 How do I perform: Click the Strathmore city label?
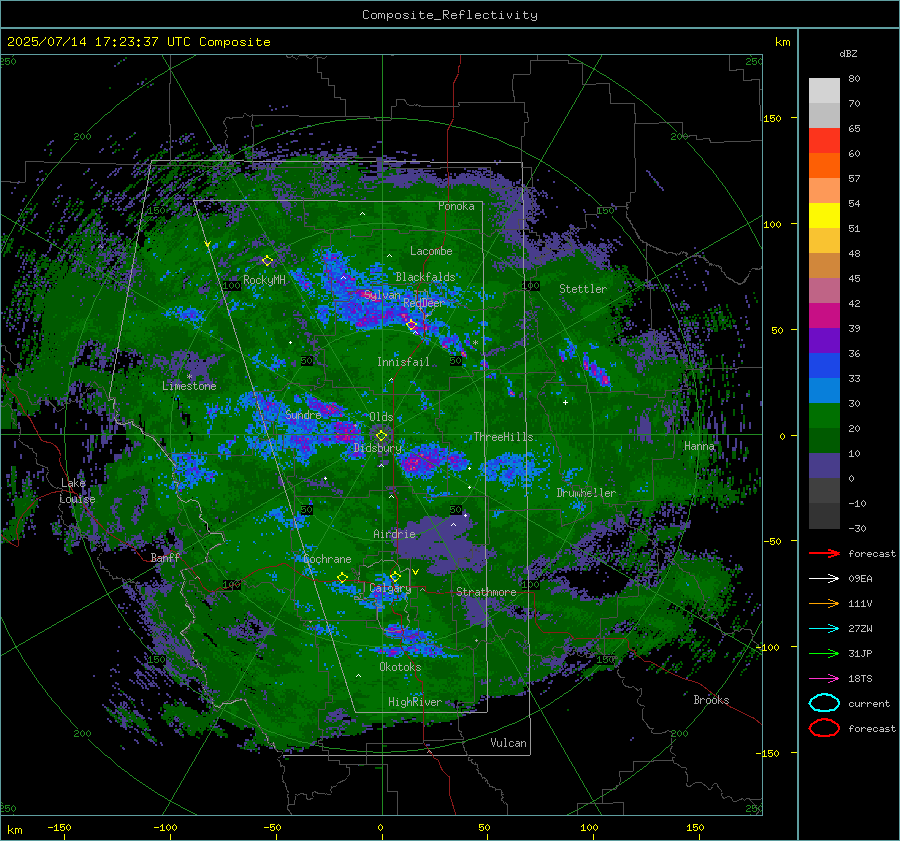[x=486, y=592]
